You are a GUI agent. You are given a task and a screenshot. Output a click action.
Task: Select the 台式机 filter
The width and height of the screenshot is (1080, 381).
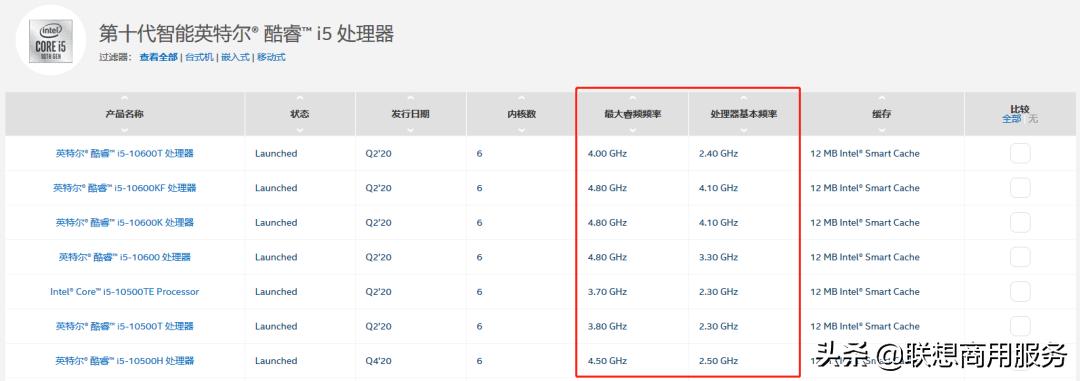tap(200, 57)
